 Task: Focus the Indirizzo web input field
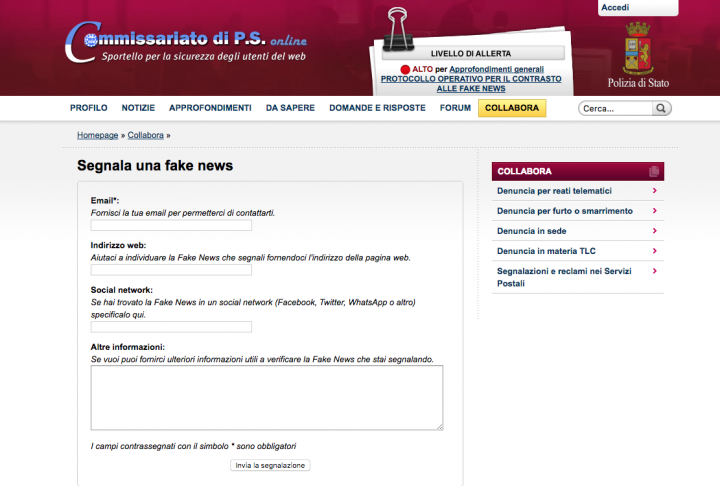[x=171, y=270]
